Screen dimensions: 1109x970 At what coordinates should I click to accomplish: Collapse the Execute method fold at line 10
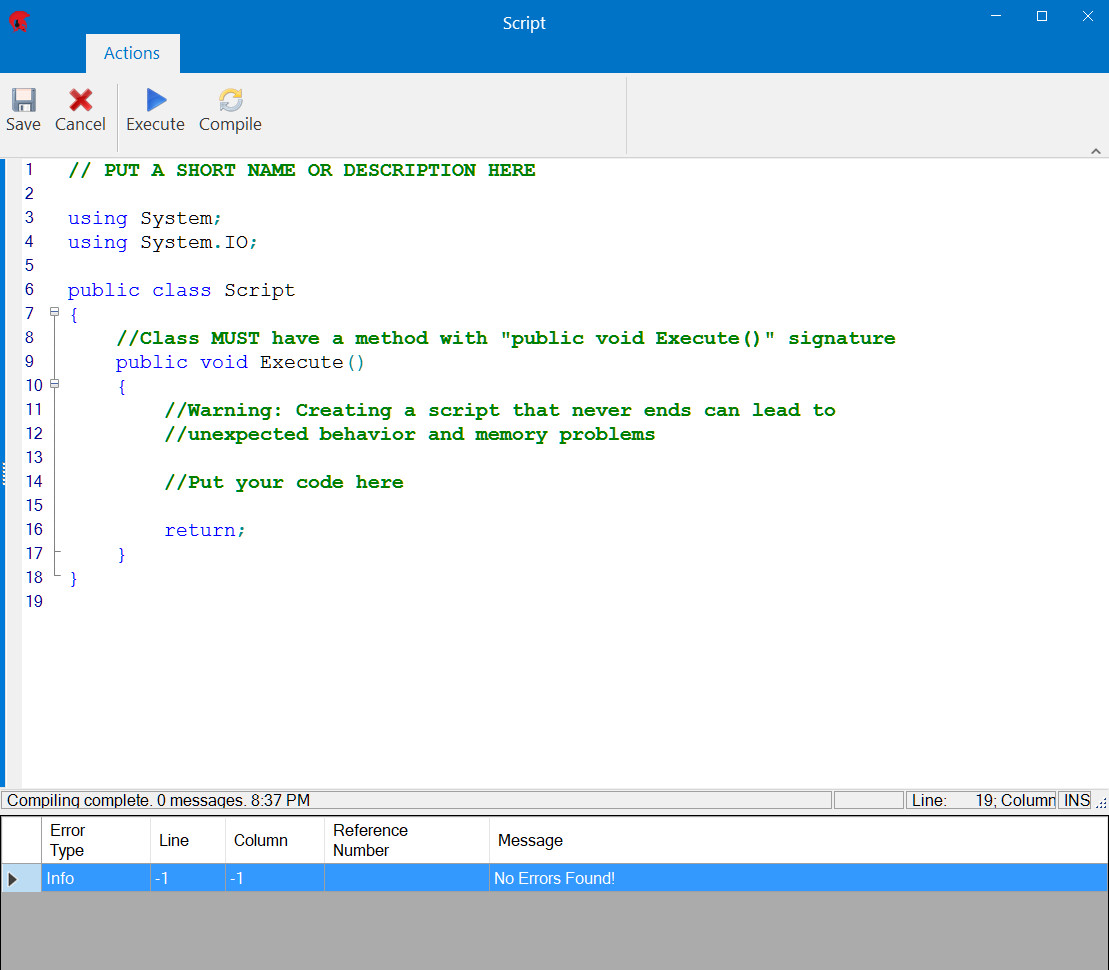coord(54,383)
